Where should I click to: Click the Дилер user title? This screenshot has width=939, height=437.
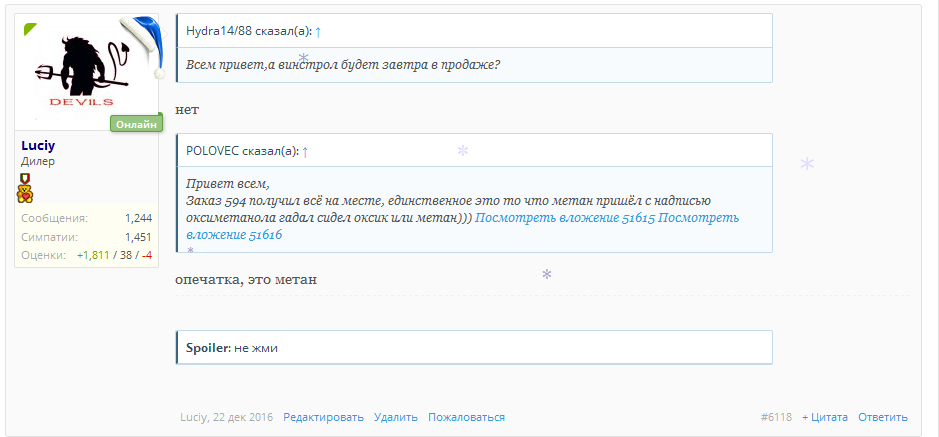pyautogui.click(x=38, y=162)
